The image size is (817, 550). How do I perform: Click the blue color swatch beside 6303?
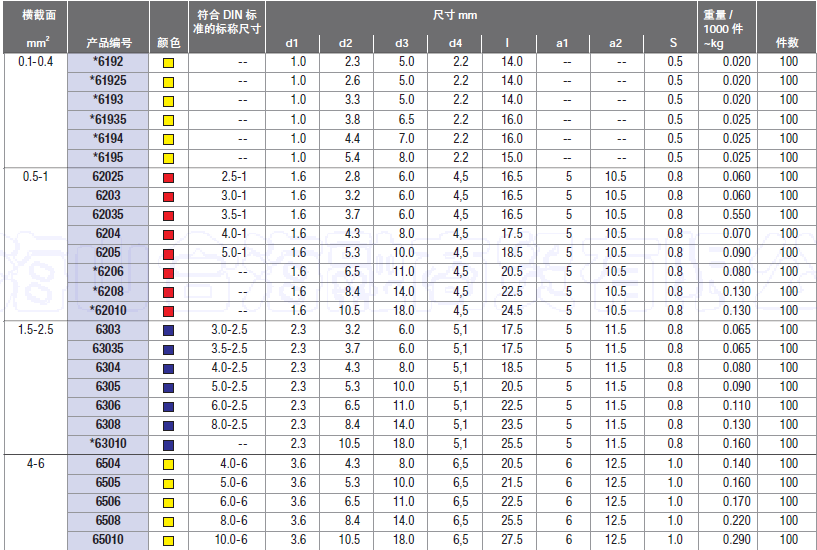[168, 330]
